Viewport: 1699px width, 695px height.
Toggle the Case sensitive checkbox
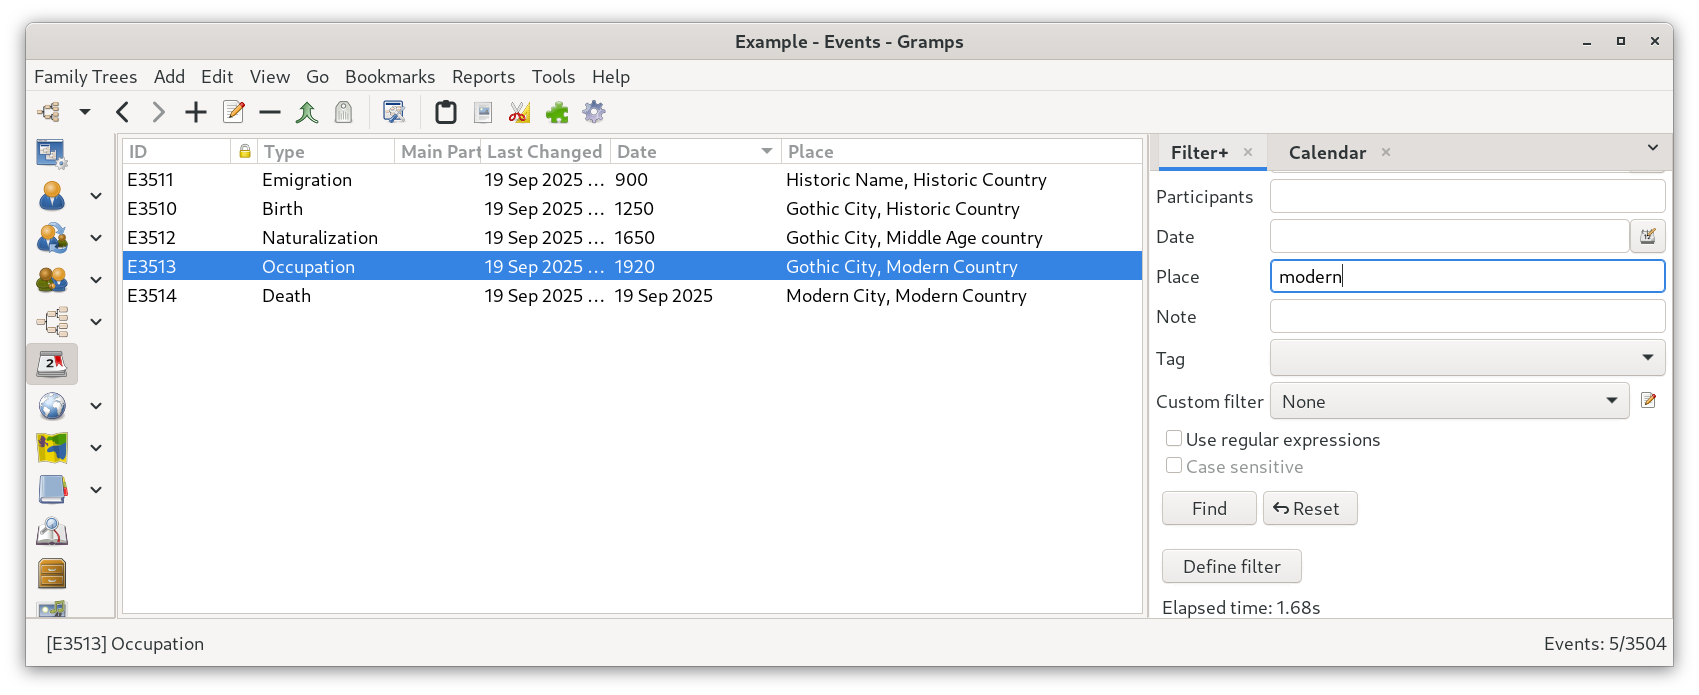pos(1174,466)
